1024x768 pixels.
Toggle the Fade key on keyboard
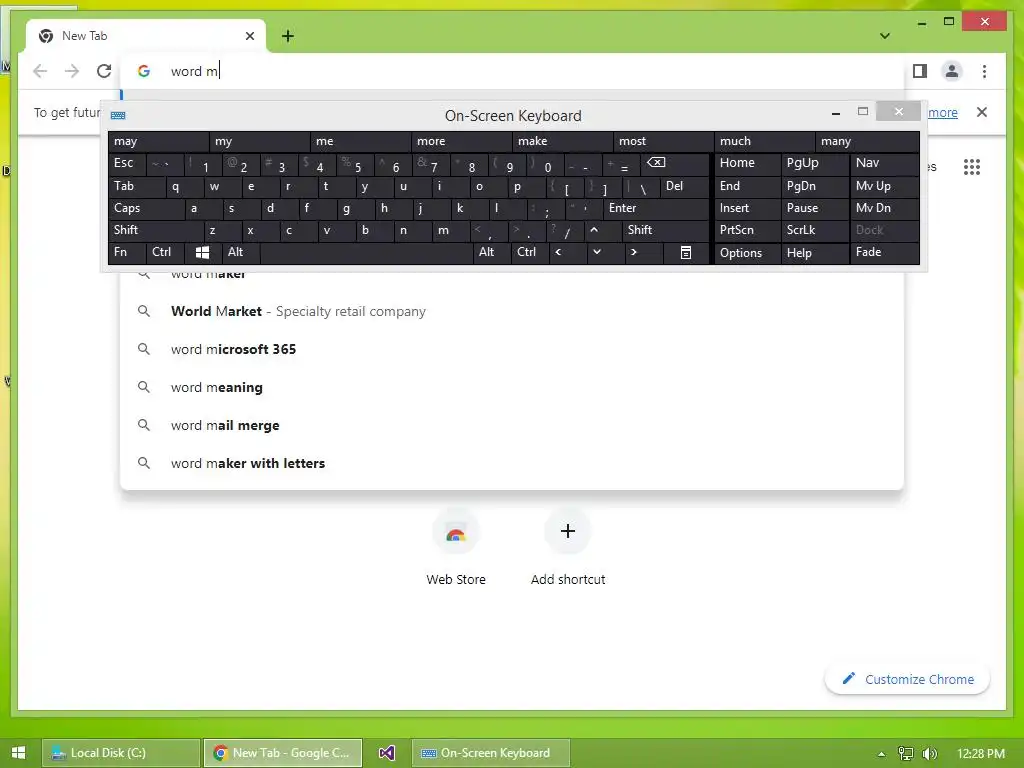(x=885, y=252)
